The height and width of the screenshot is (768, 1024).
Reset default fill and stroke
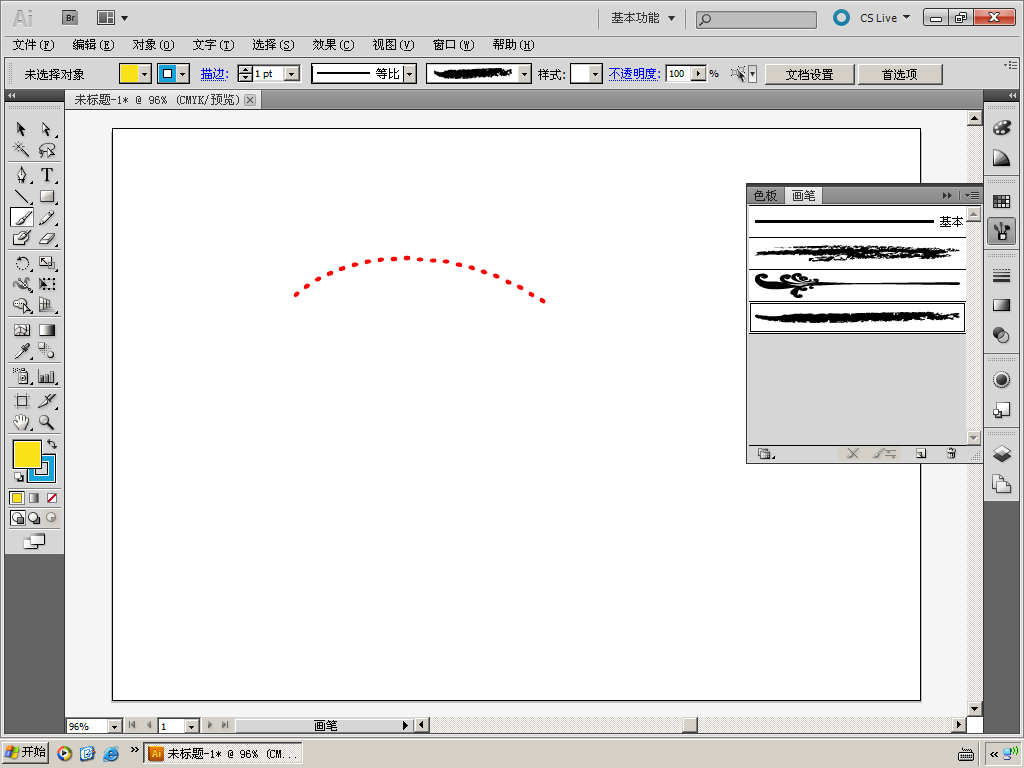(x=18, y=477)
